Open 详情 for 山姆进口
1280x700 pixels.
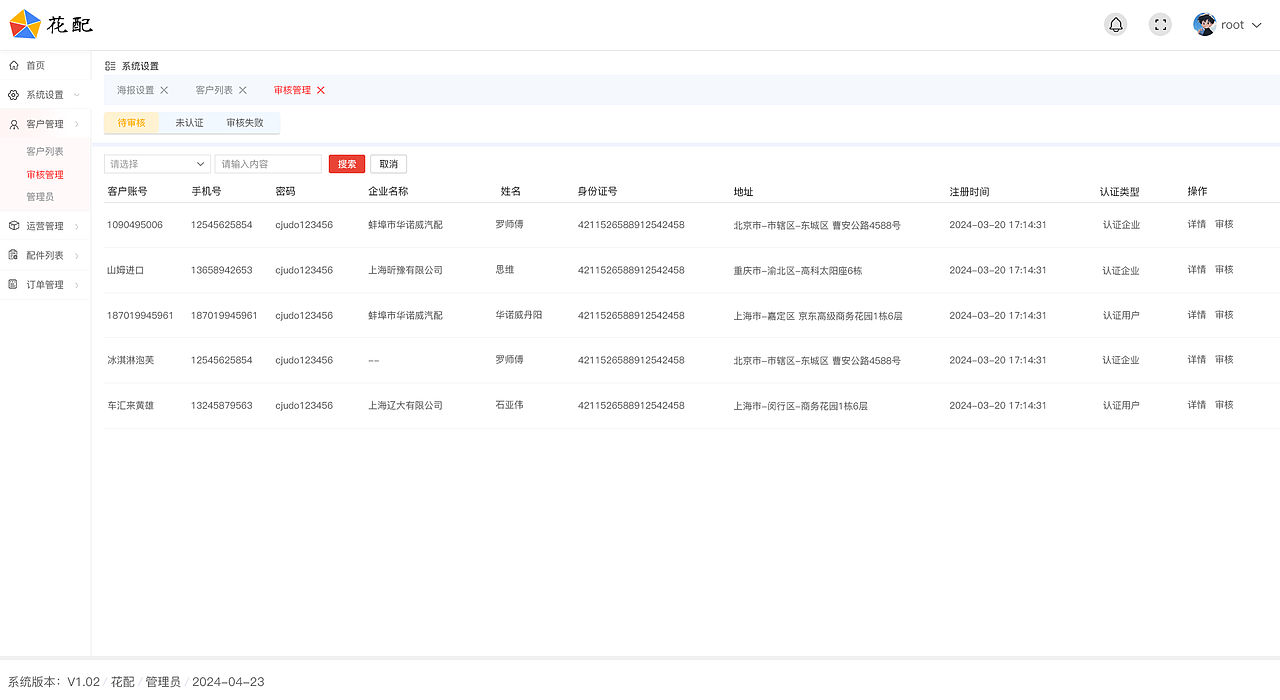click(1197, 270)
